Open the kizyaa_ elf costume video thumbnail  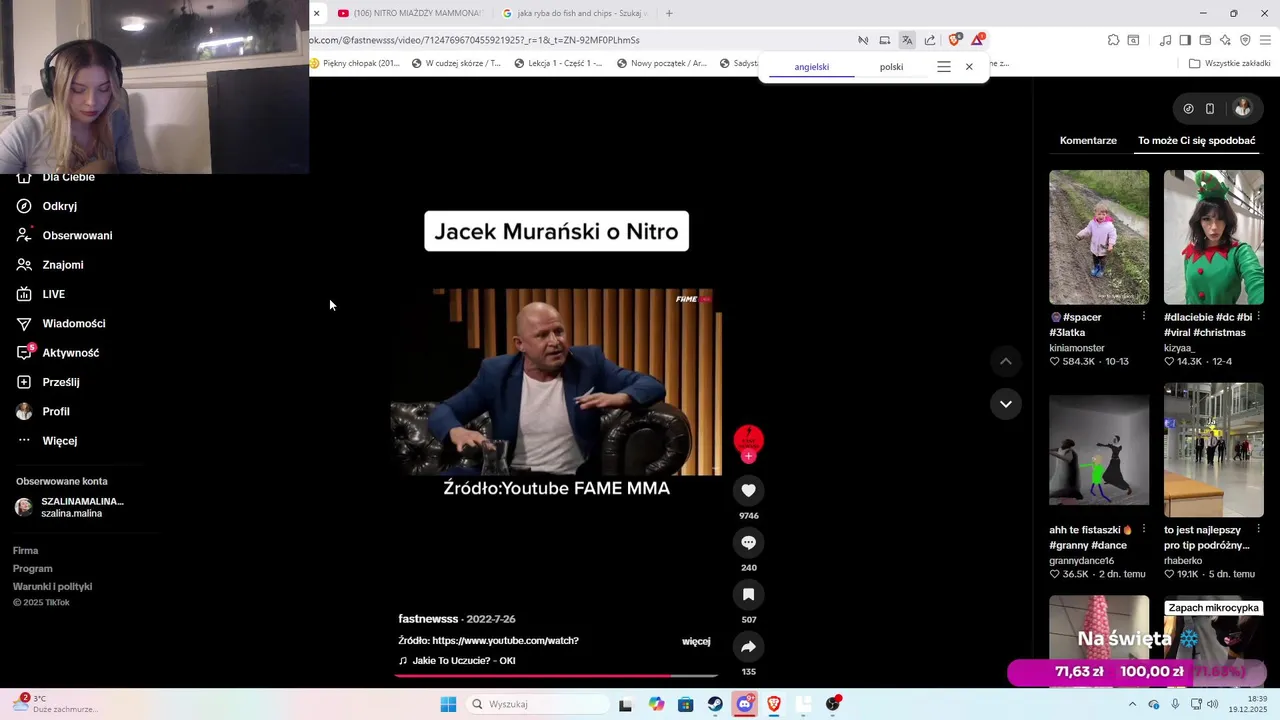[1213, 237]
